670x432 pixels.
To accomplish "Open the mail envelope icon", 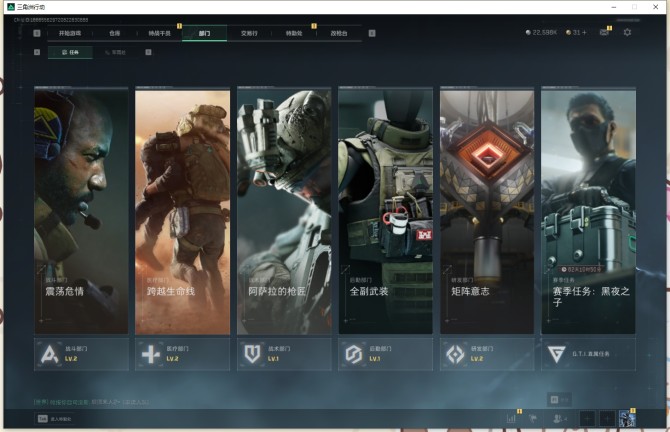I will point(604,32).
